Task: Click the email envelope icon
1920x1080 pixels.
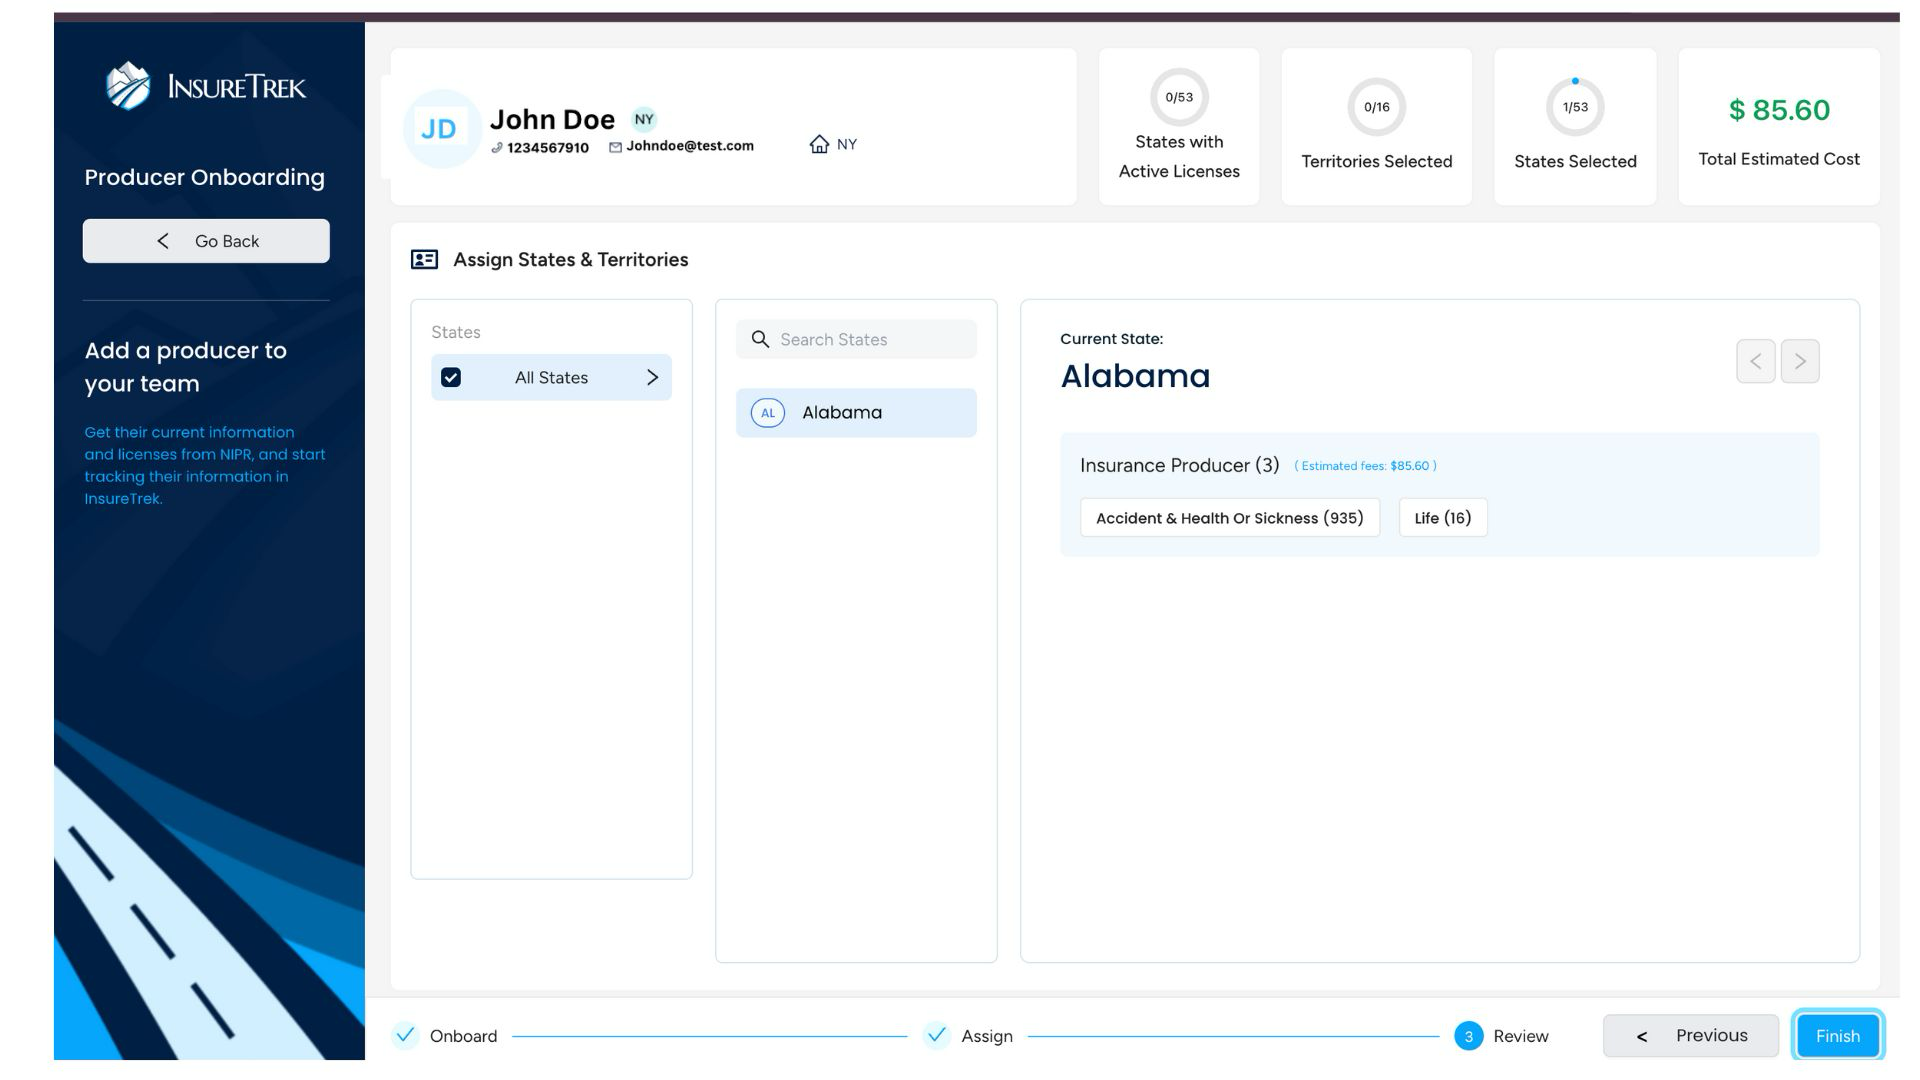Action: pyautogui.click(x=615, y=147)
